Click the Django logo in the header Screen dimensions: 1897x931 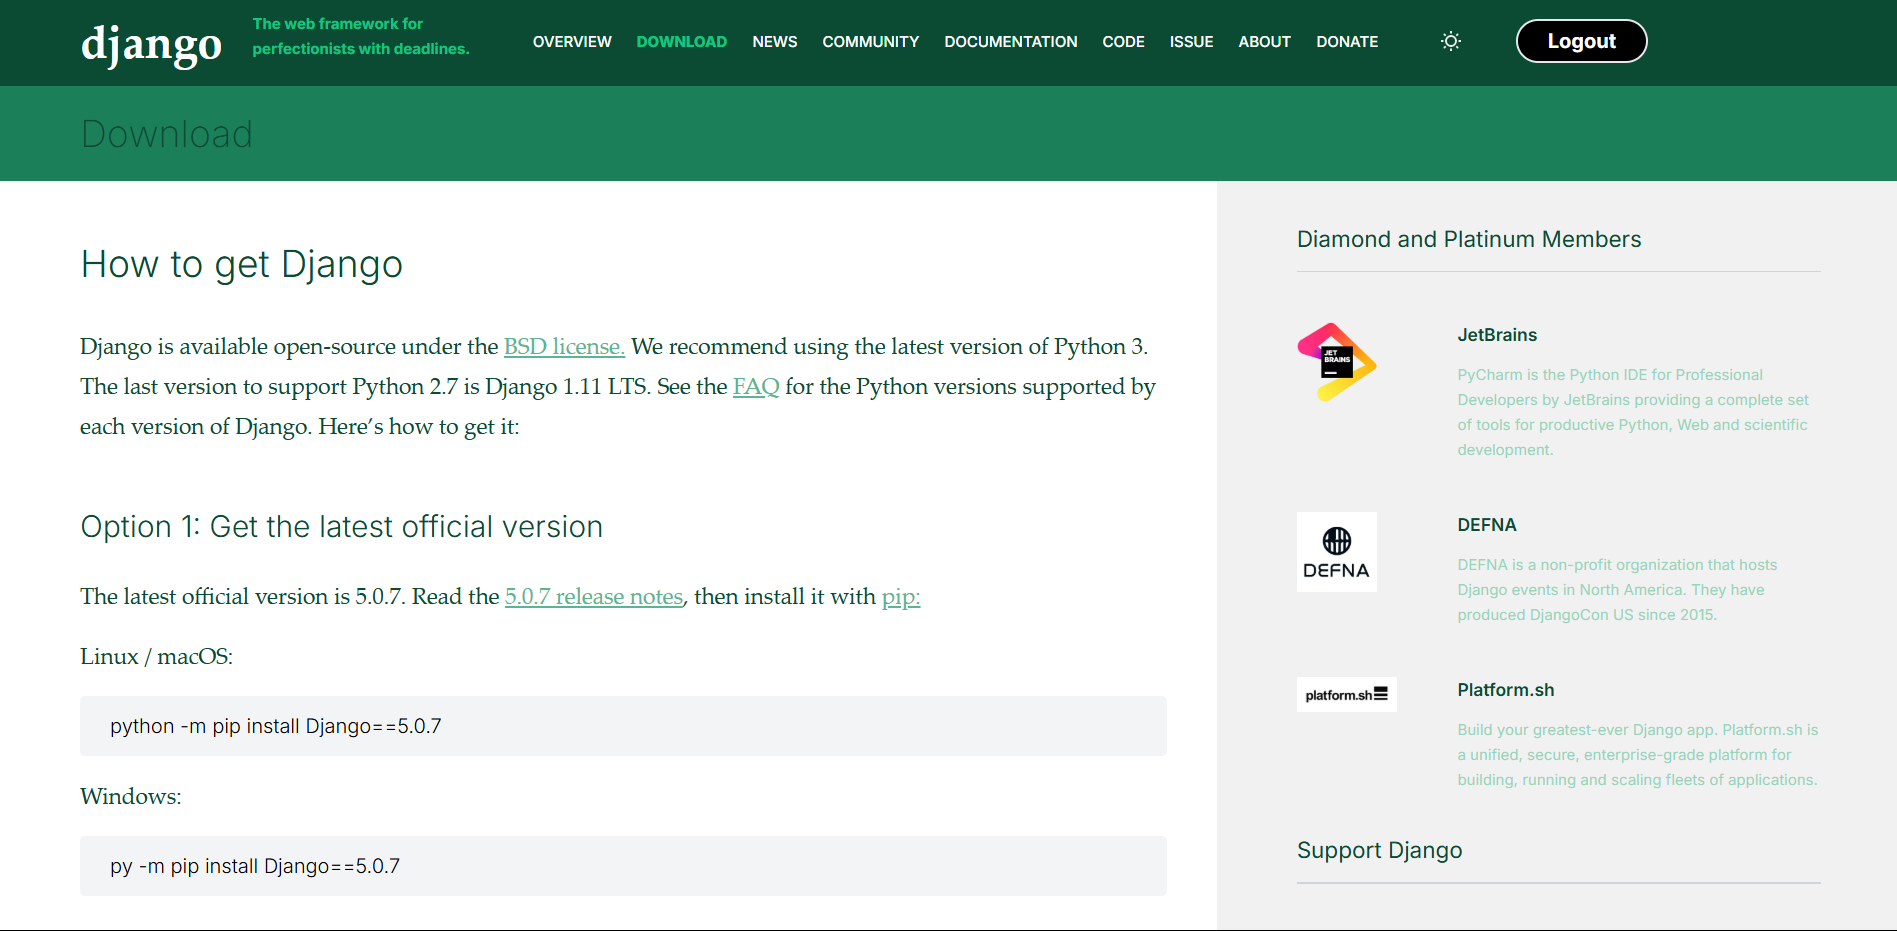151,42
